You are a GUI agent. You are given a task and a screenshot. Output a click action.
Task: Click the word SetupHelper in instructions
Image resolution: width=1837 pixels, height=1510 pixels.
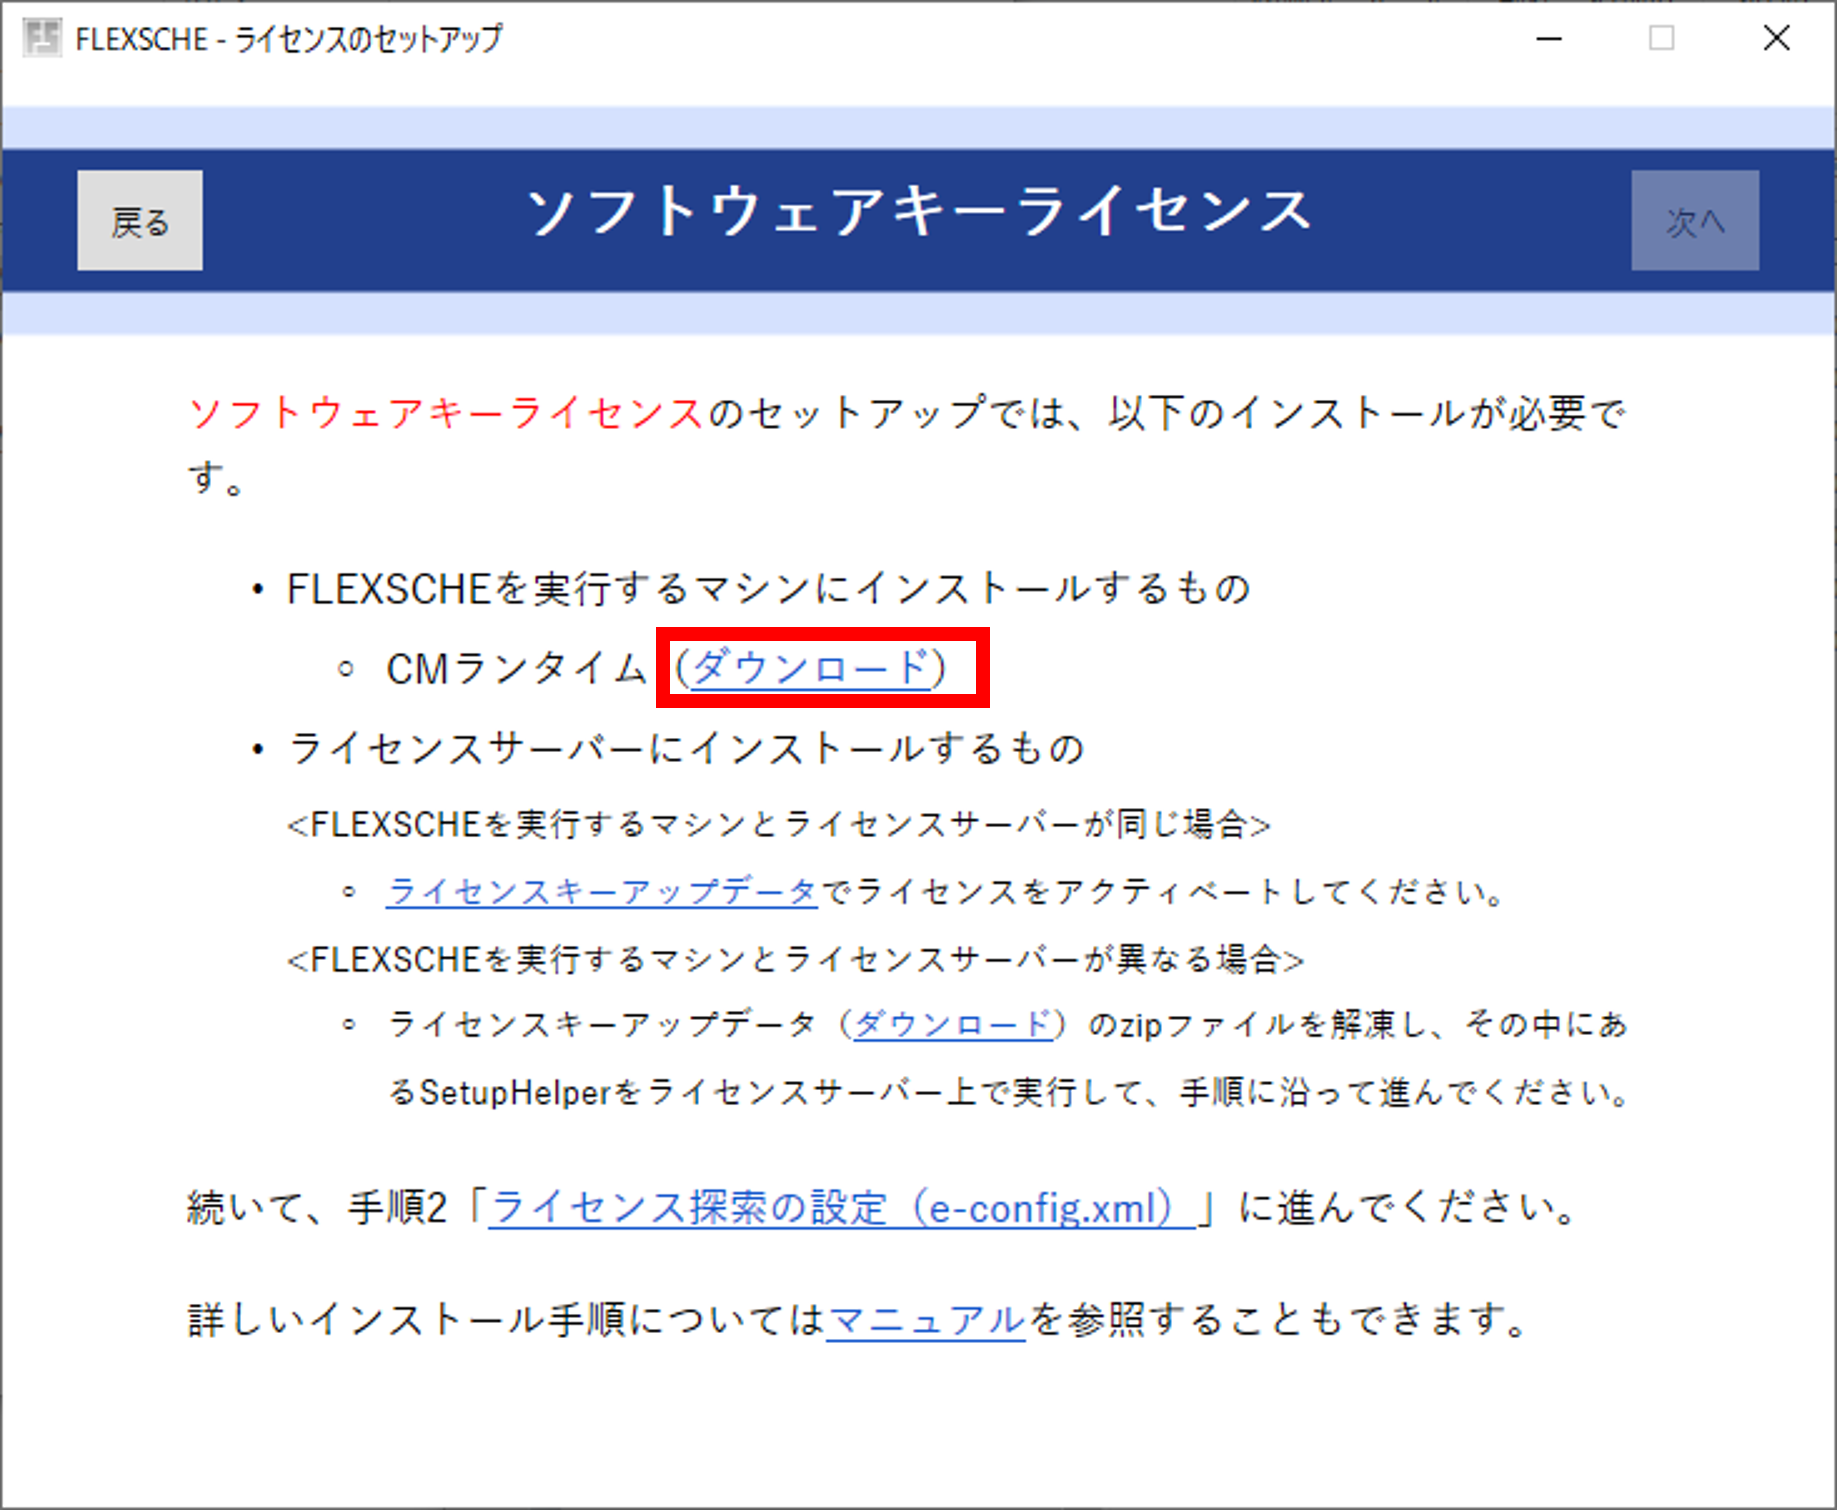515,1092
